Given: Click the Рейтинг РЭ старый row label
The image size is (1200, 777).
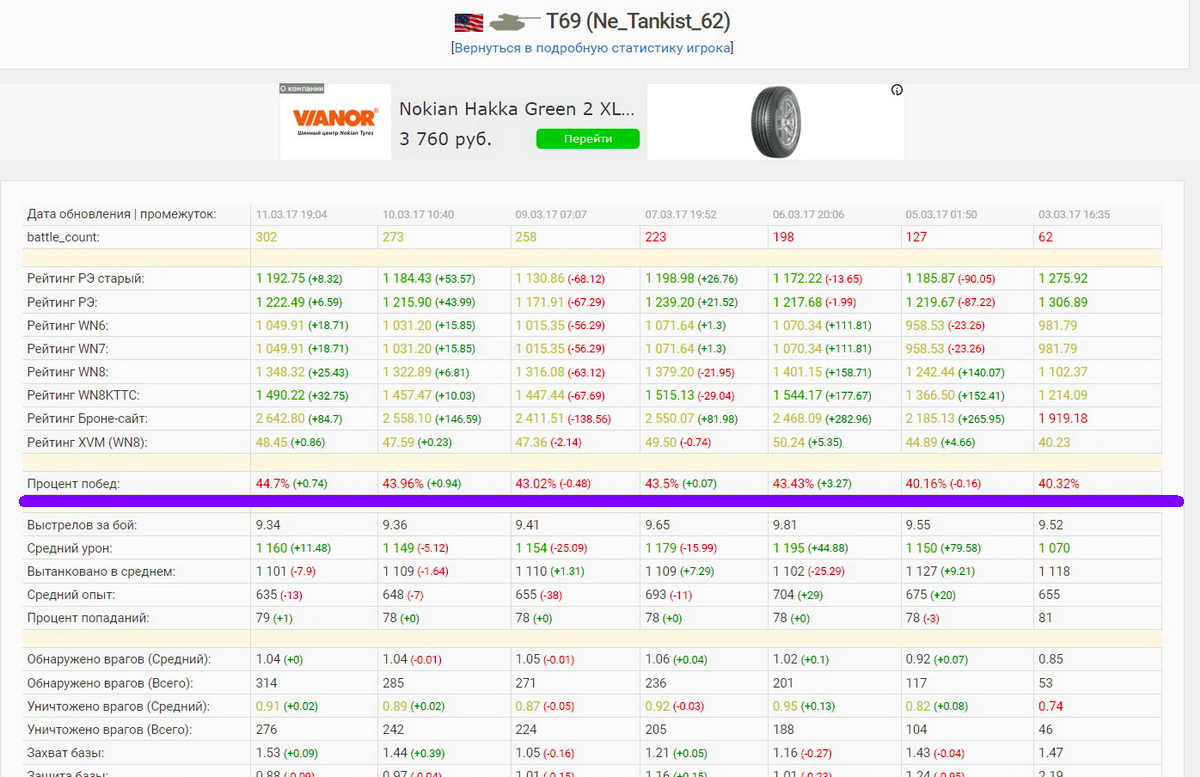Looking at the screenshot, I should point(86,278).
